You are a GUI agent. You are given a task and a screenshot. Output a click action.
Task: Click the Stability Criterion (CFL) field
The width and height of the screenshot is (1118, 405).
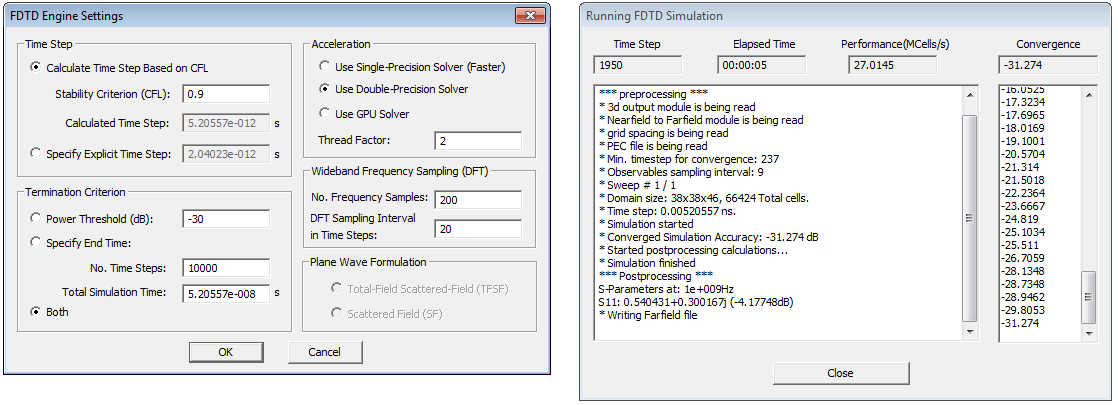pyautogui.click(x=226, y=94)
